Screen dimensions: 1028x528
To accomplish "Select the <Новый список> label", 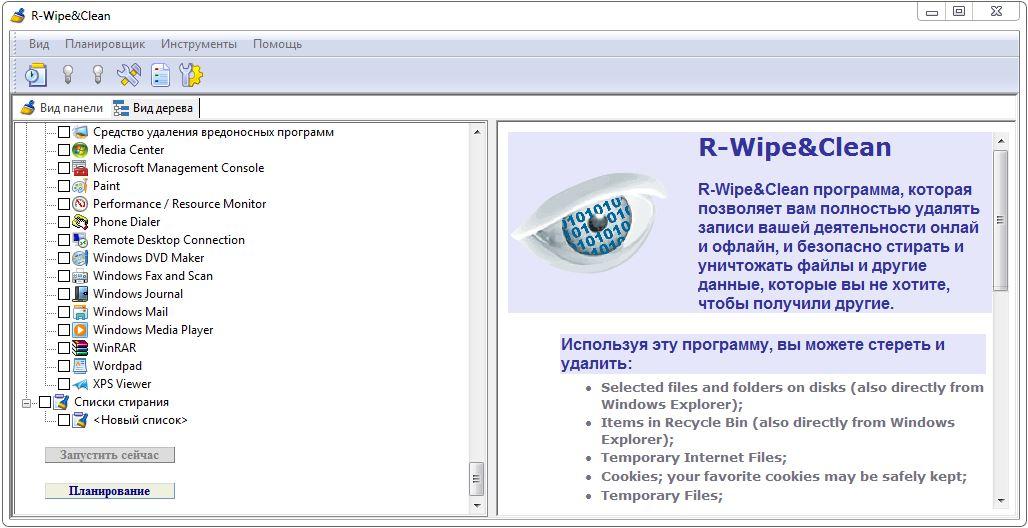I will [x=140, y=420].
